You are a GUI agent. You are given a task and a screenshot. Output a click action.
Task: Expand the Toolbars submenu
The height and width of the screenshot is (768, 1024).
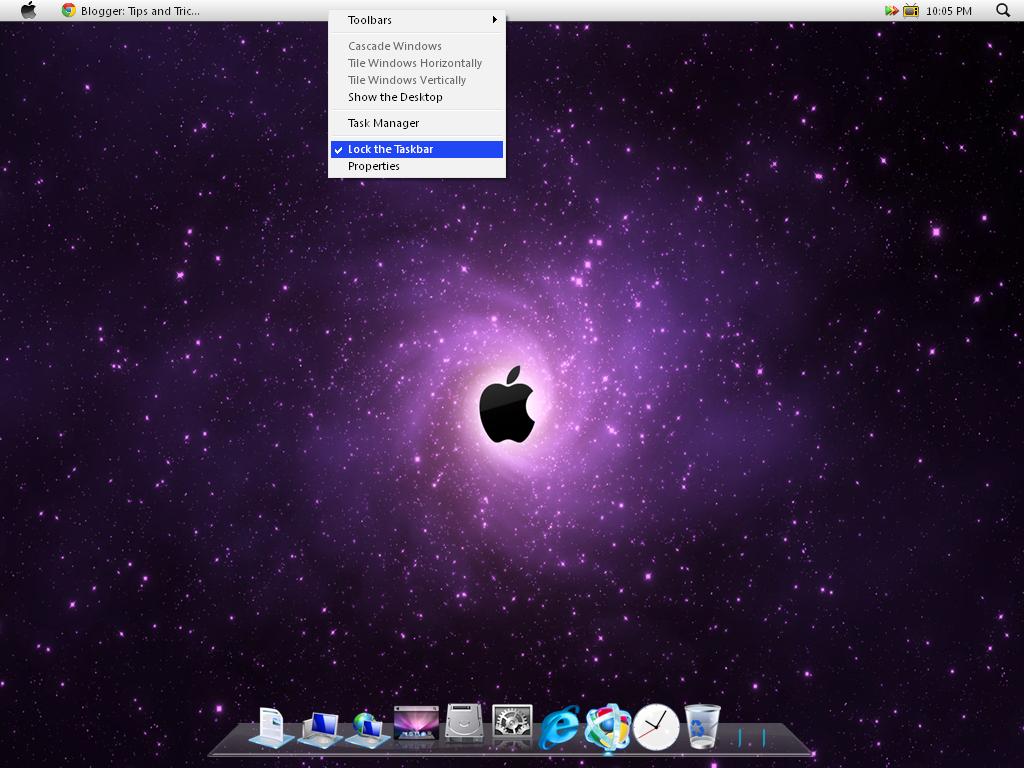point(370,19)
